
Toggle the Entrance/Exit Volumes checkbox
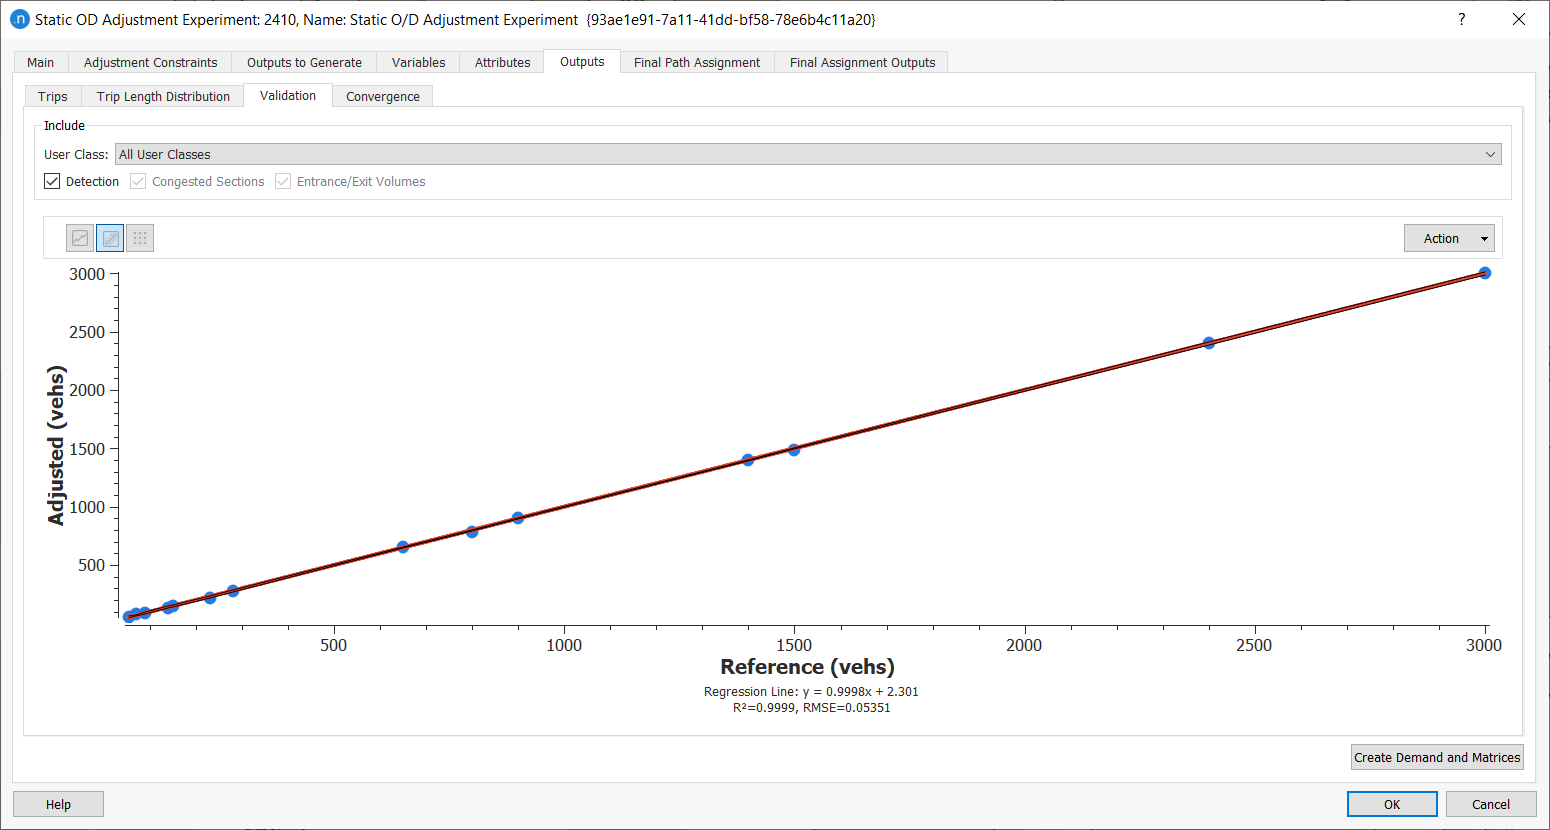pos(284,182)
